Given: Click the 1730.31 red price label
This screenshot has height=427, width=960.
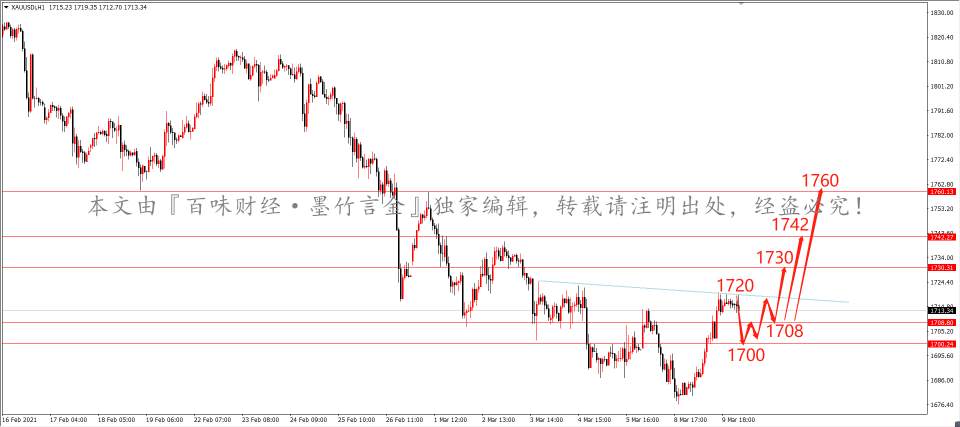Looking at the screenshot, I should 942,268.
